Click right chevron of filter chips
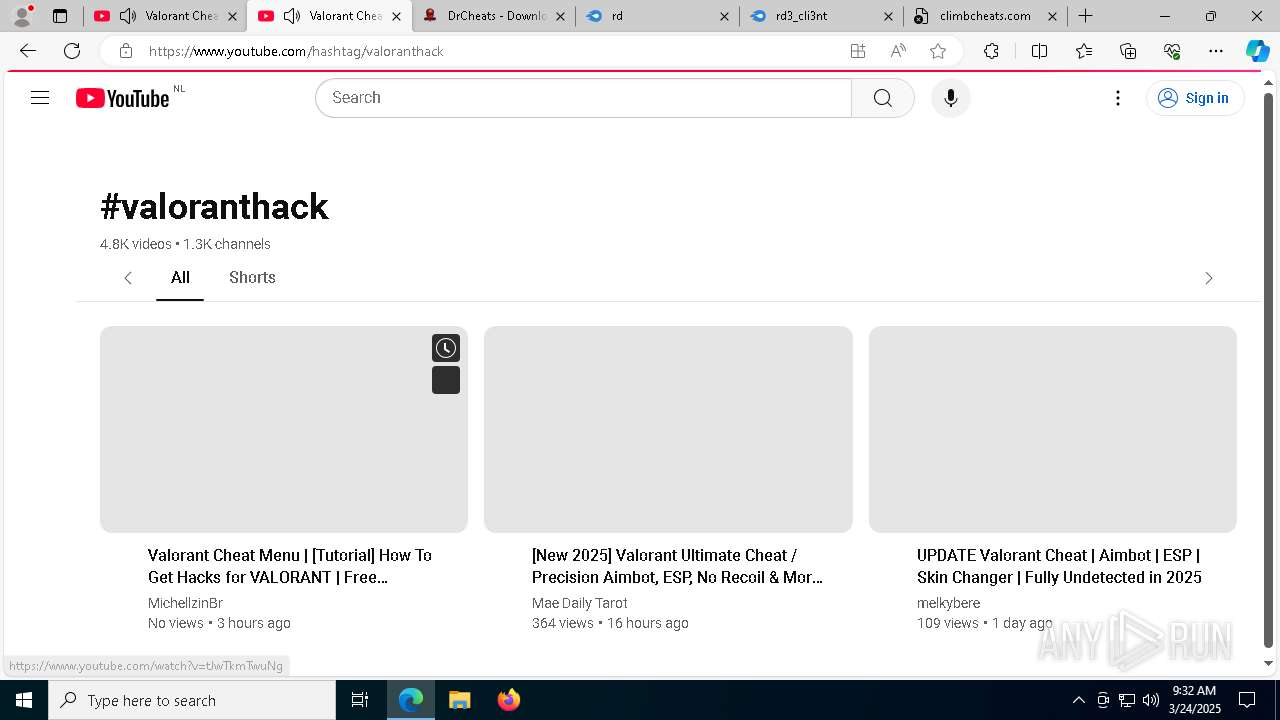 tap(1208, 278)
